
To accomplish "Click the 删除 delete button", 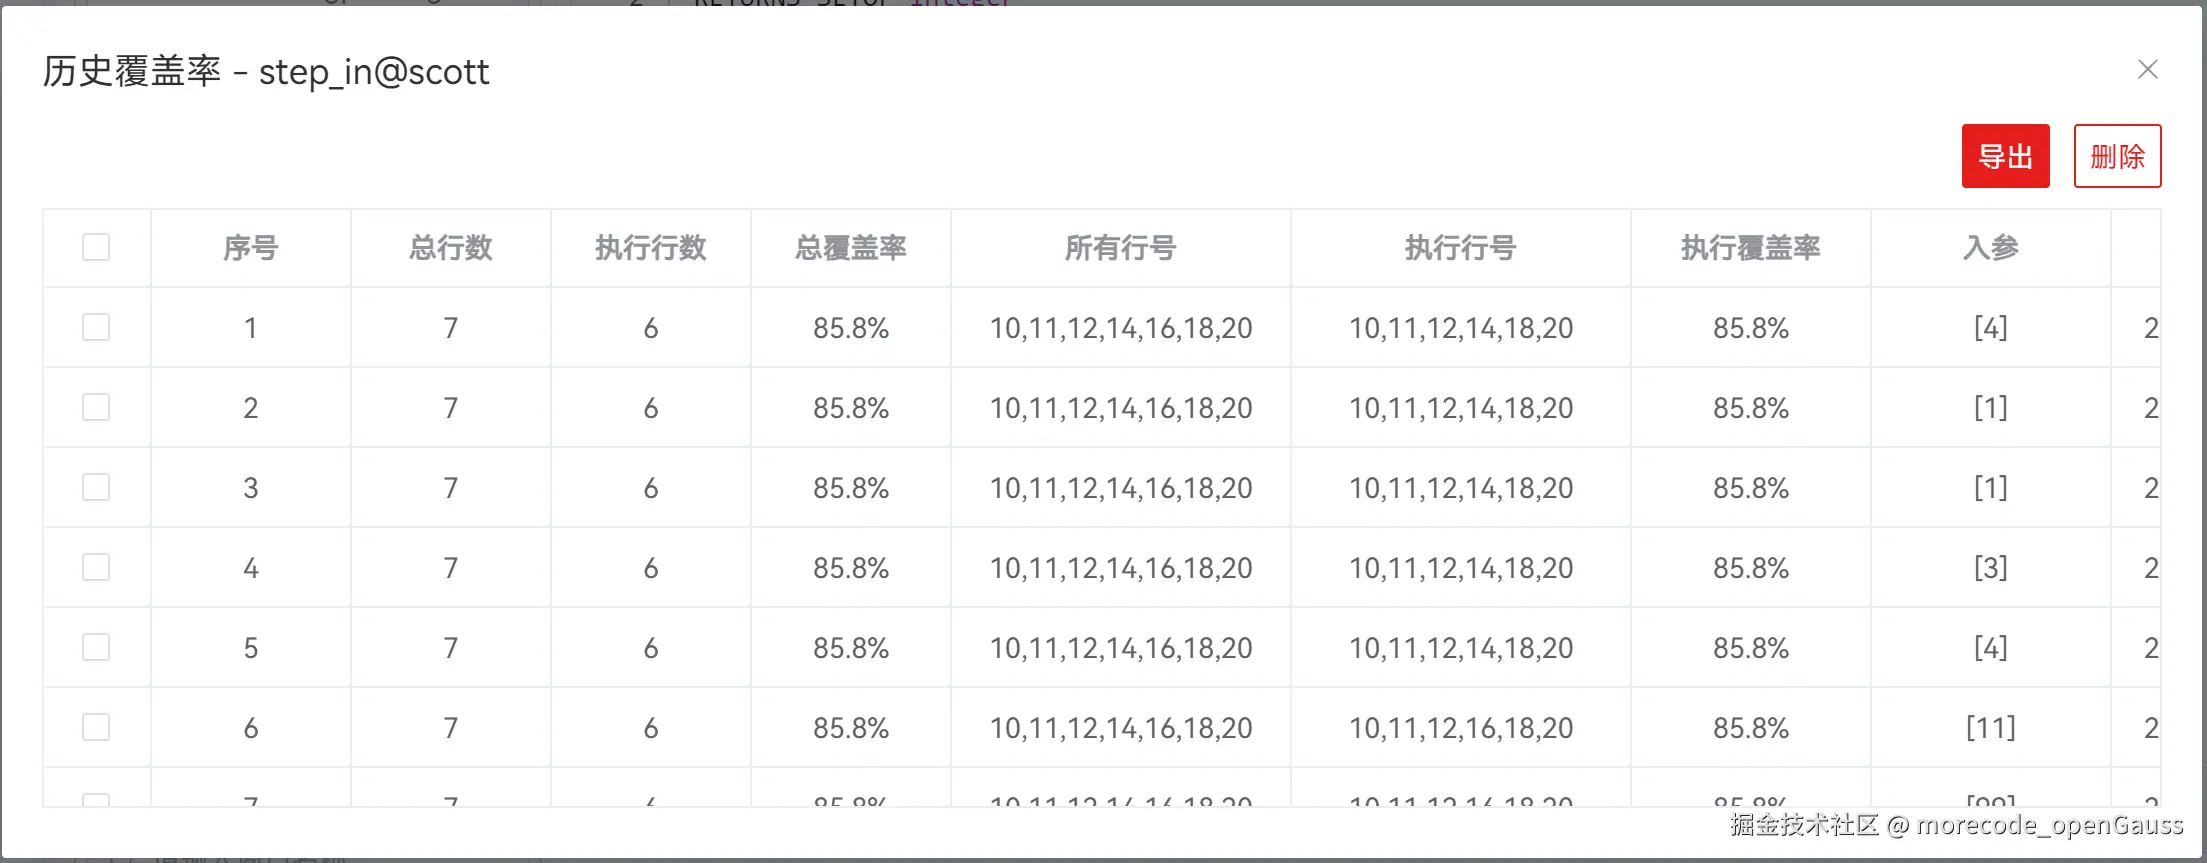I will [x=2117, y=156].
